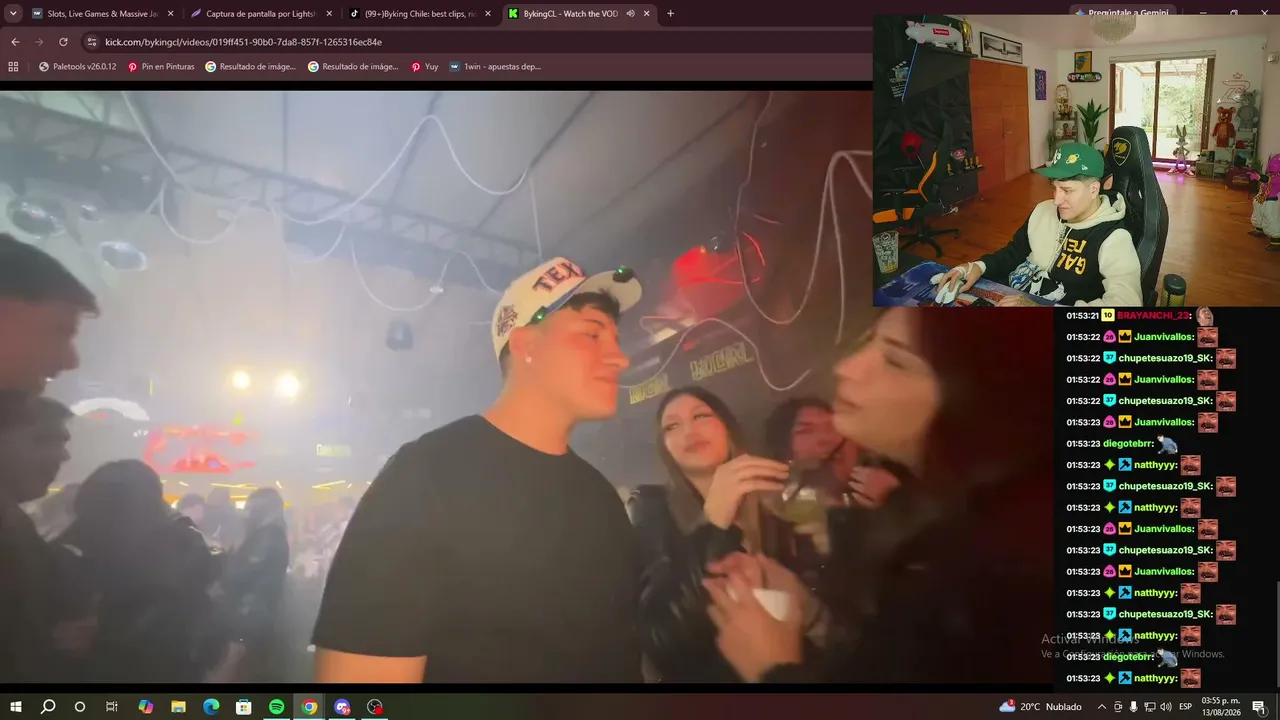Focus the kick.com address bar URL
This screenshot has width=1280, height=720.
click(243, 42)
